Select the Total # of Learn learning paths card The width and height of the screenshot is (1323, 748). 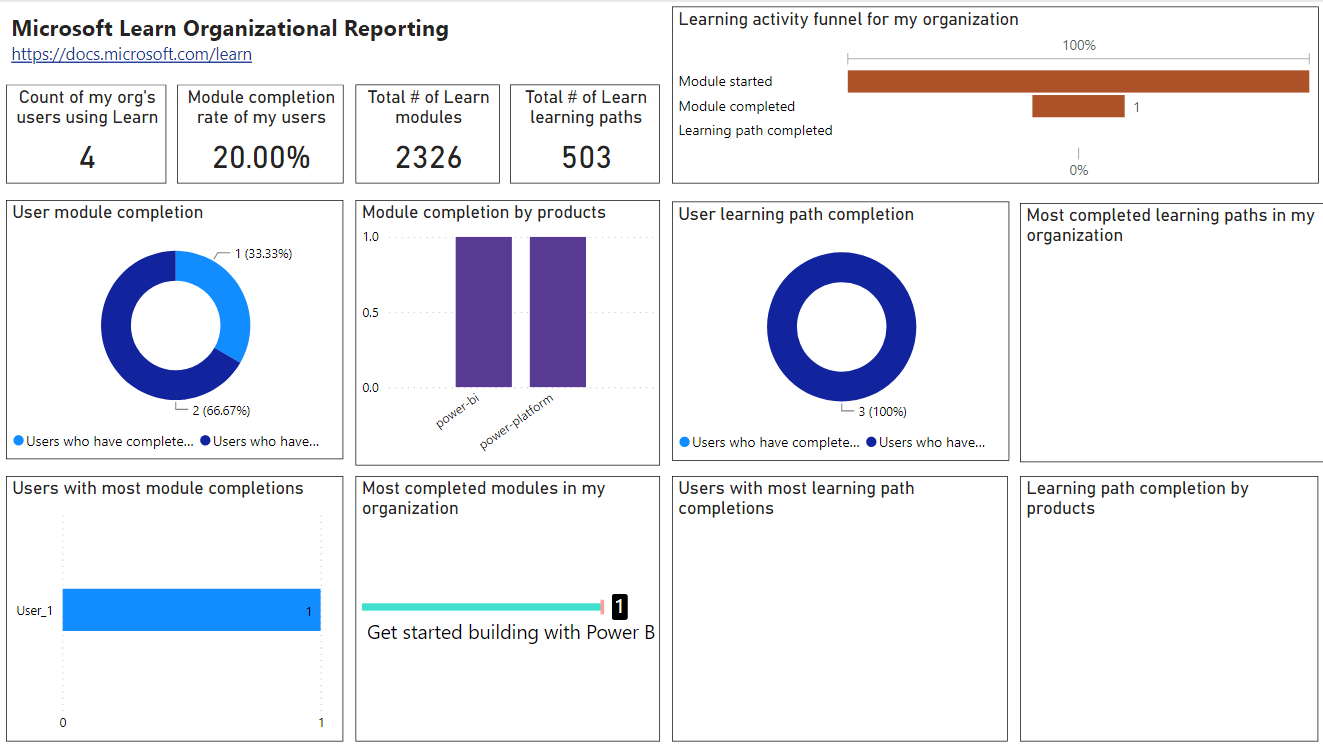tap(584, 134)
